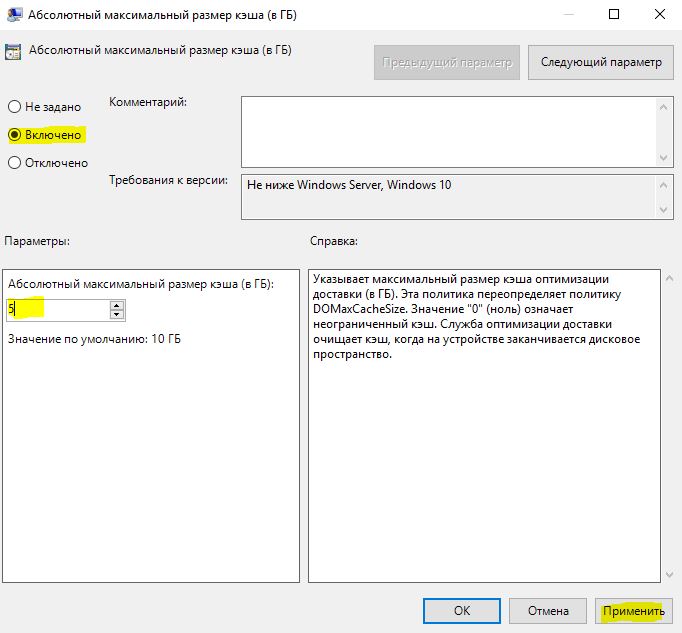This screenshot has height=633, width=682.
Task: Click the "Требования к версии:" label
Action: pos(168,180)
